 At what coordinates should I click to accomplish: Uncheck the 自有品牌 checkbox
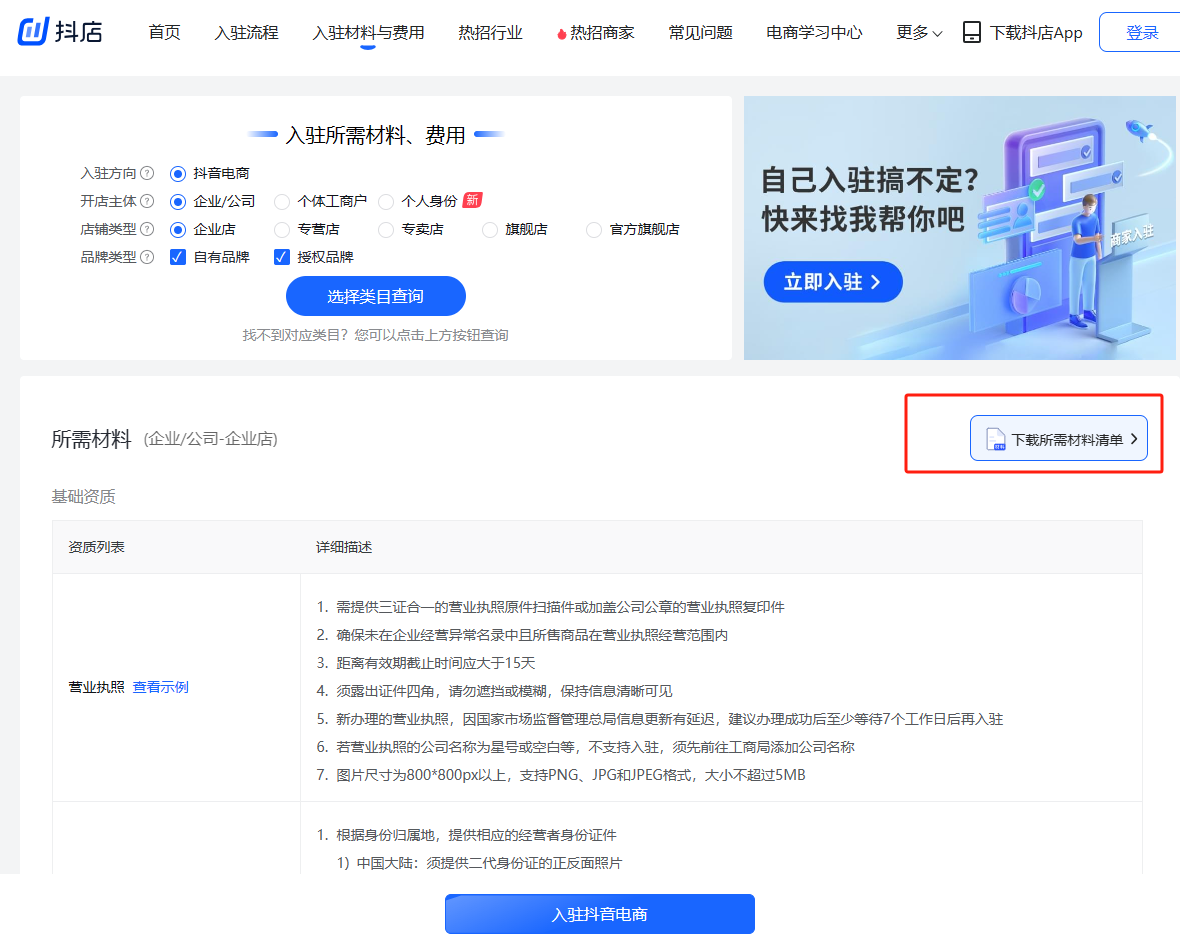[x=178, y=257]
